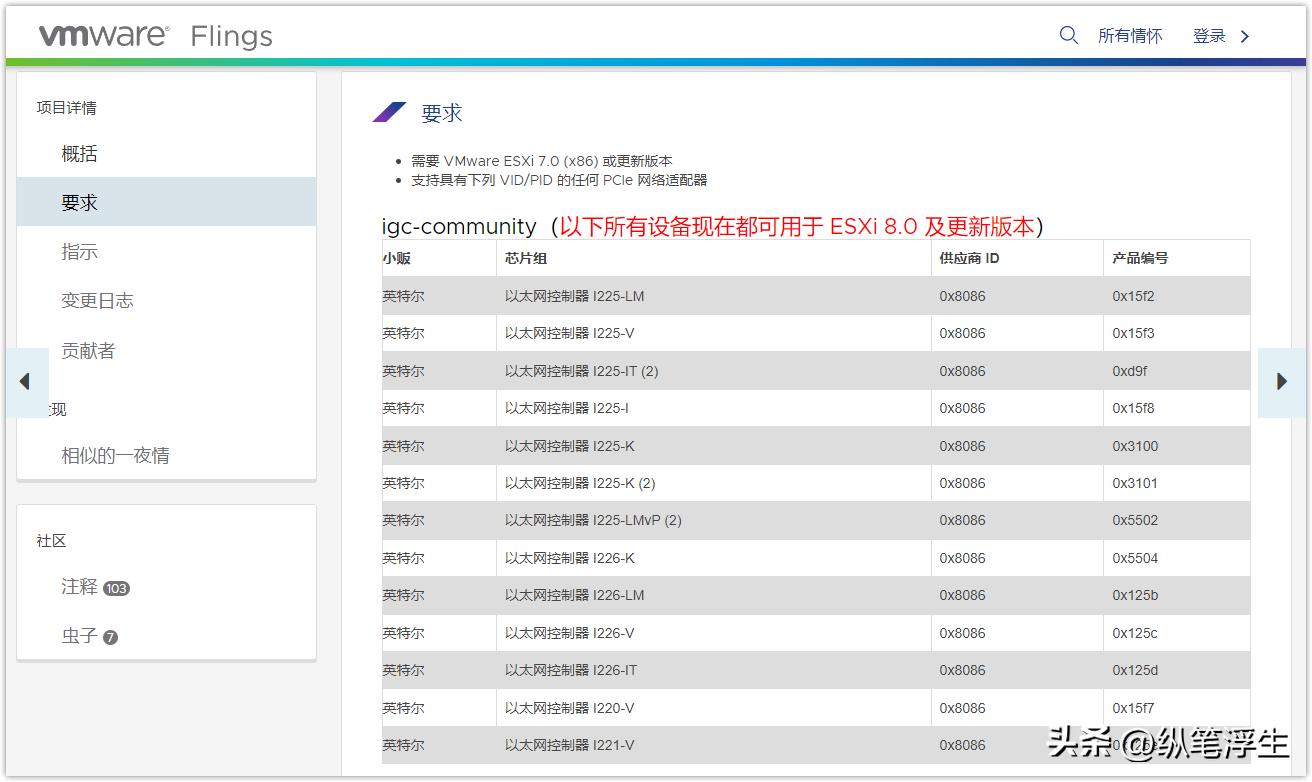Click the arrow icon next to 登录

[1243, 35]
